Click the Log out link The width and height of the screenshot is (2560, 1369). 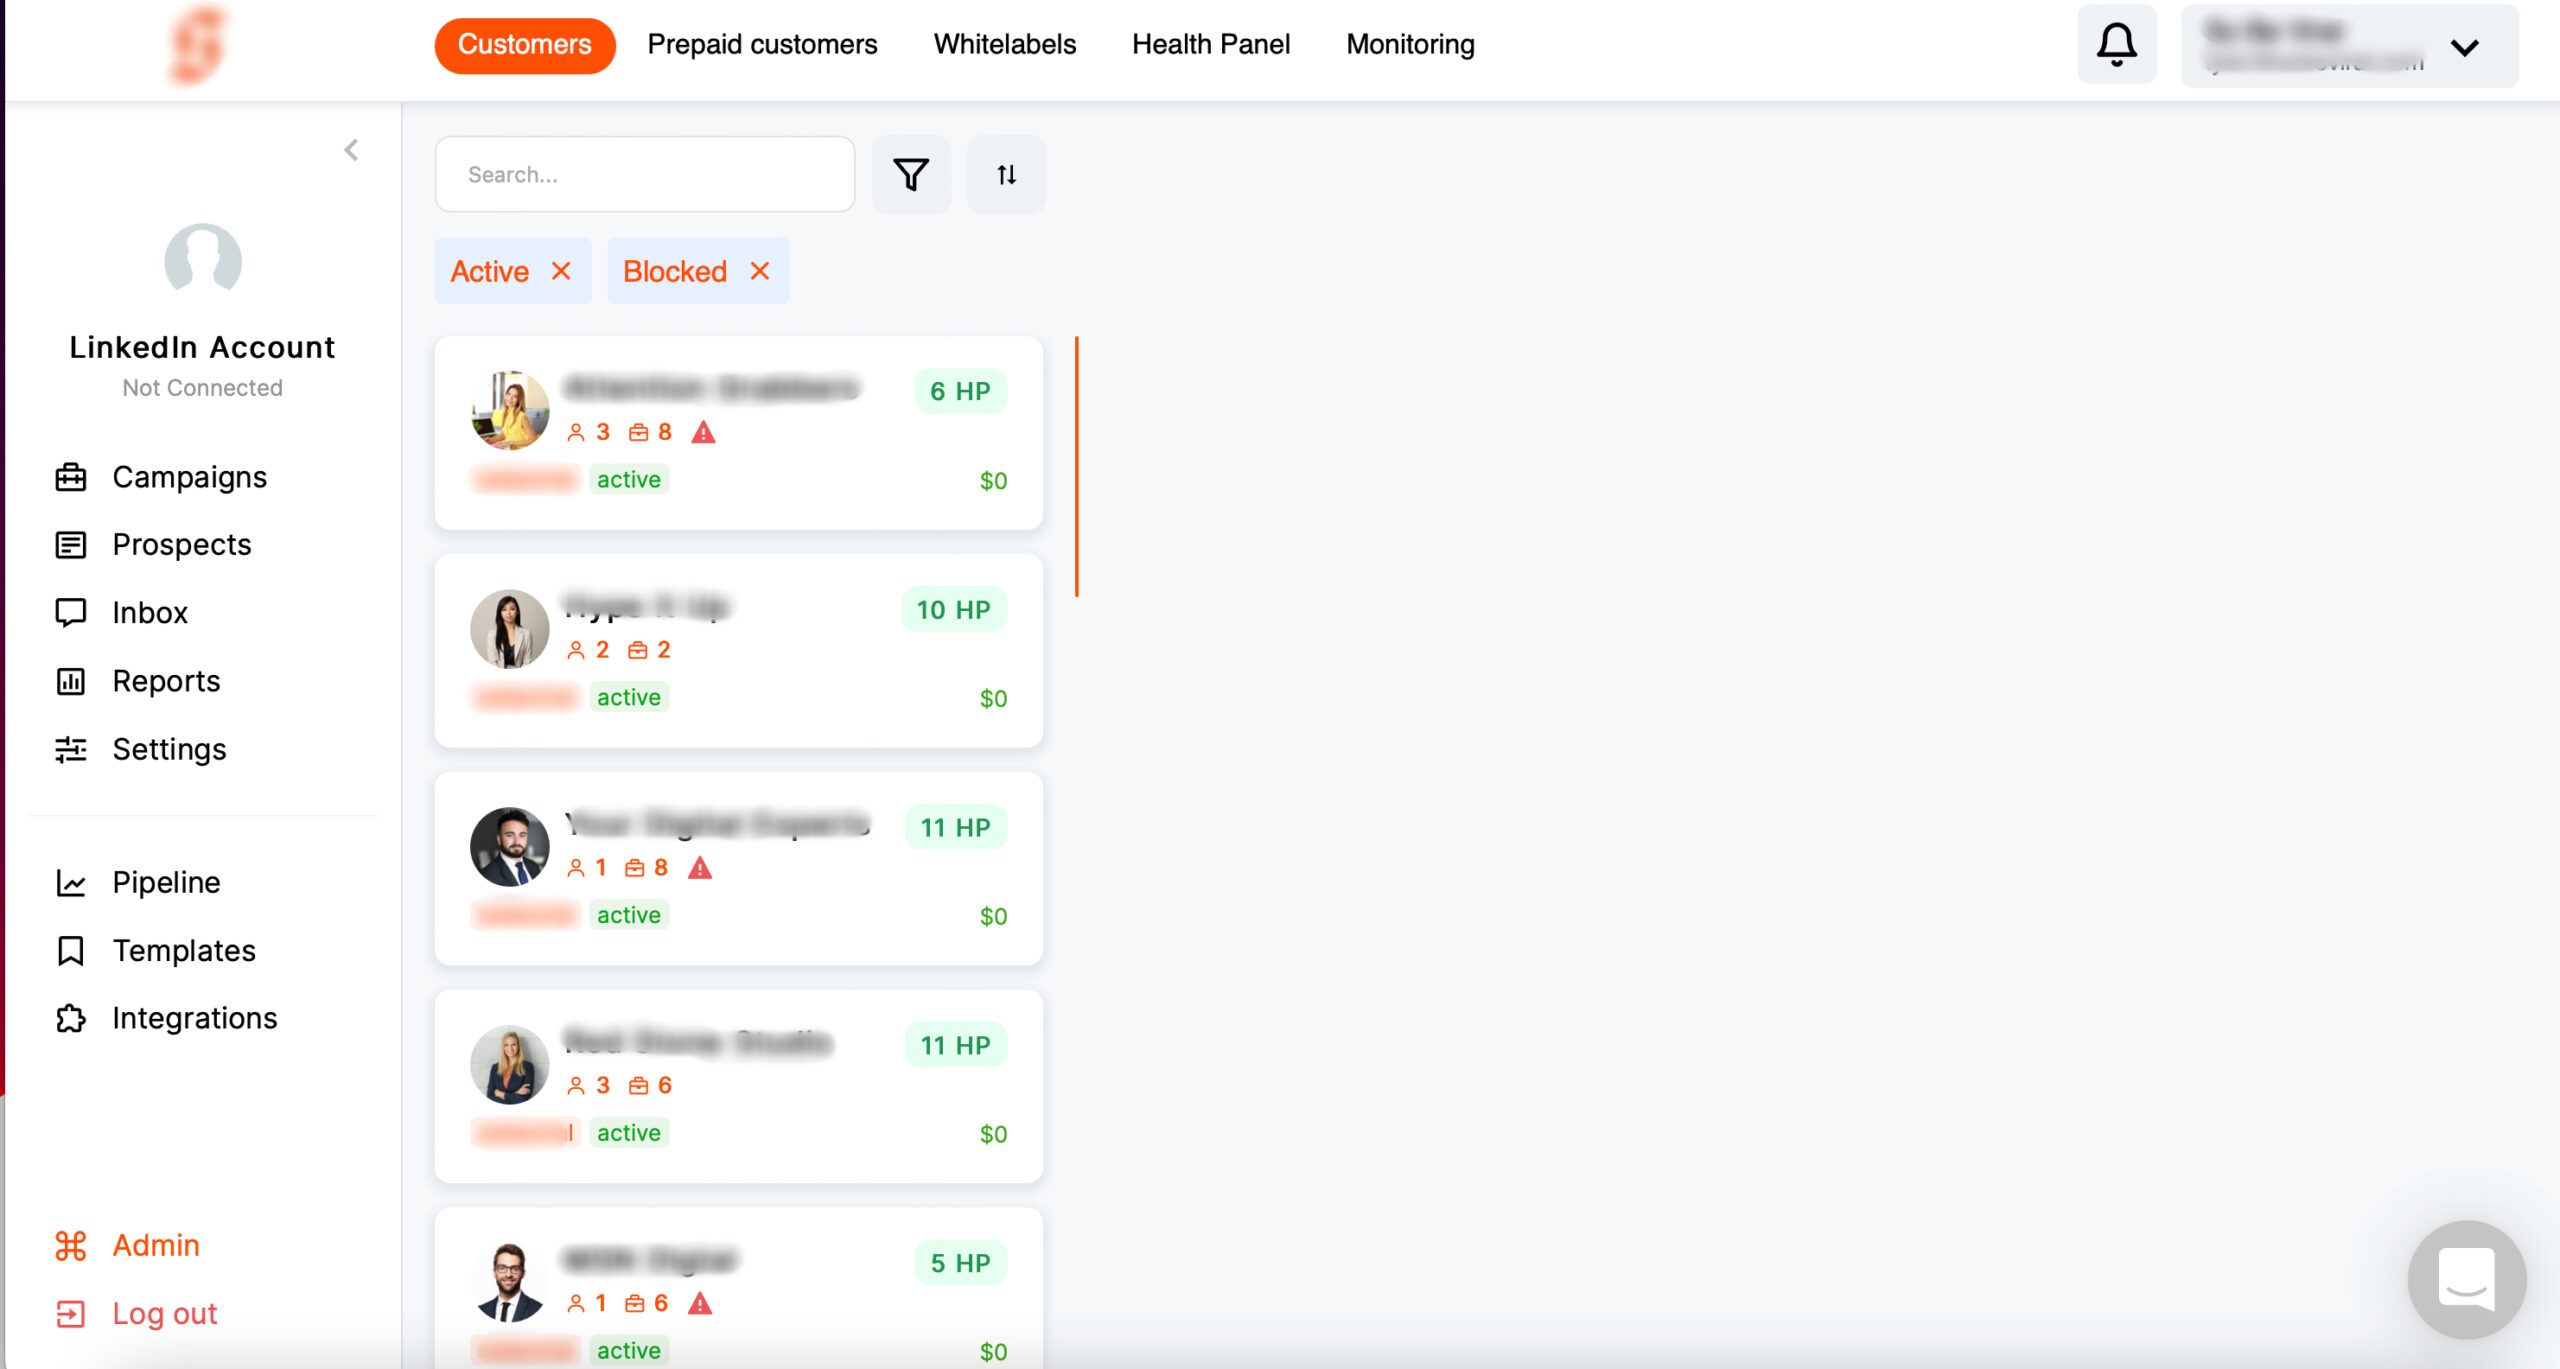pos(164,1313)
